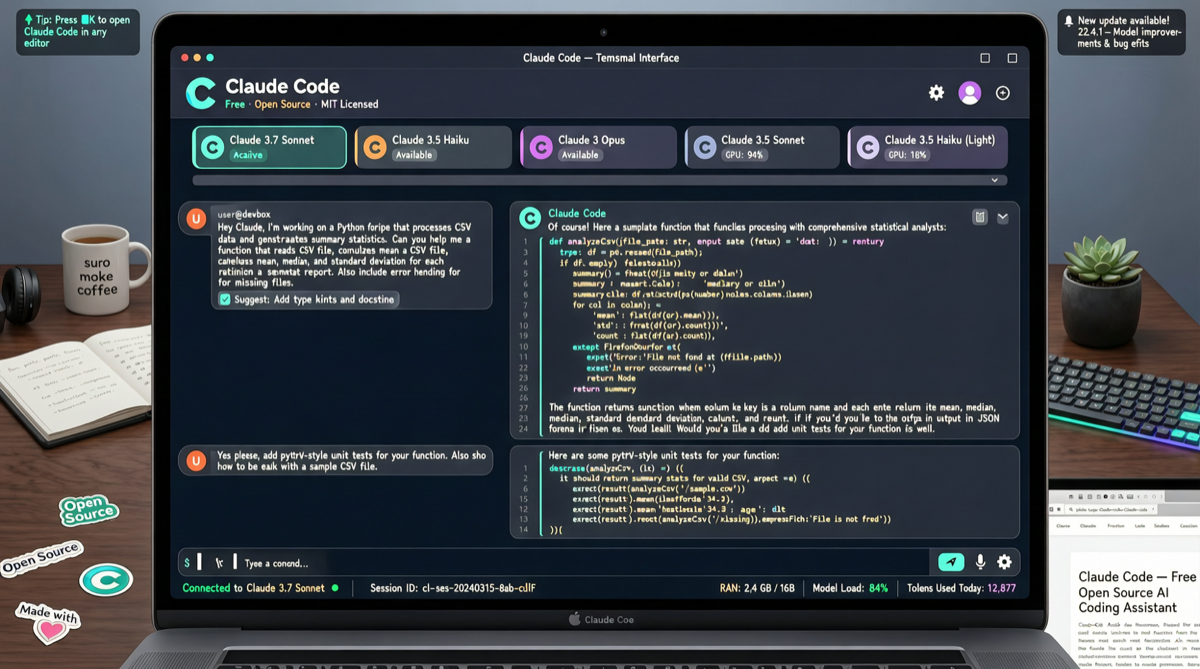This screenshot has height=669, width=1200.
Task: Click the user profile avatar icon
Action: [x=968, y=92]
